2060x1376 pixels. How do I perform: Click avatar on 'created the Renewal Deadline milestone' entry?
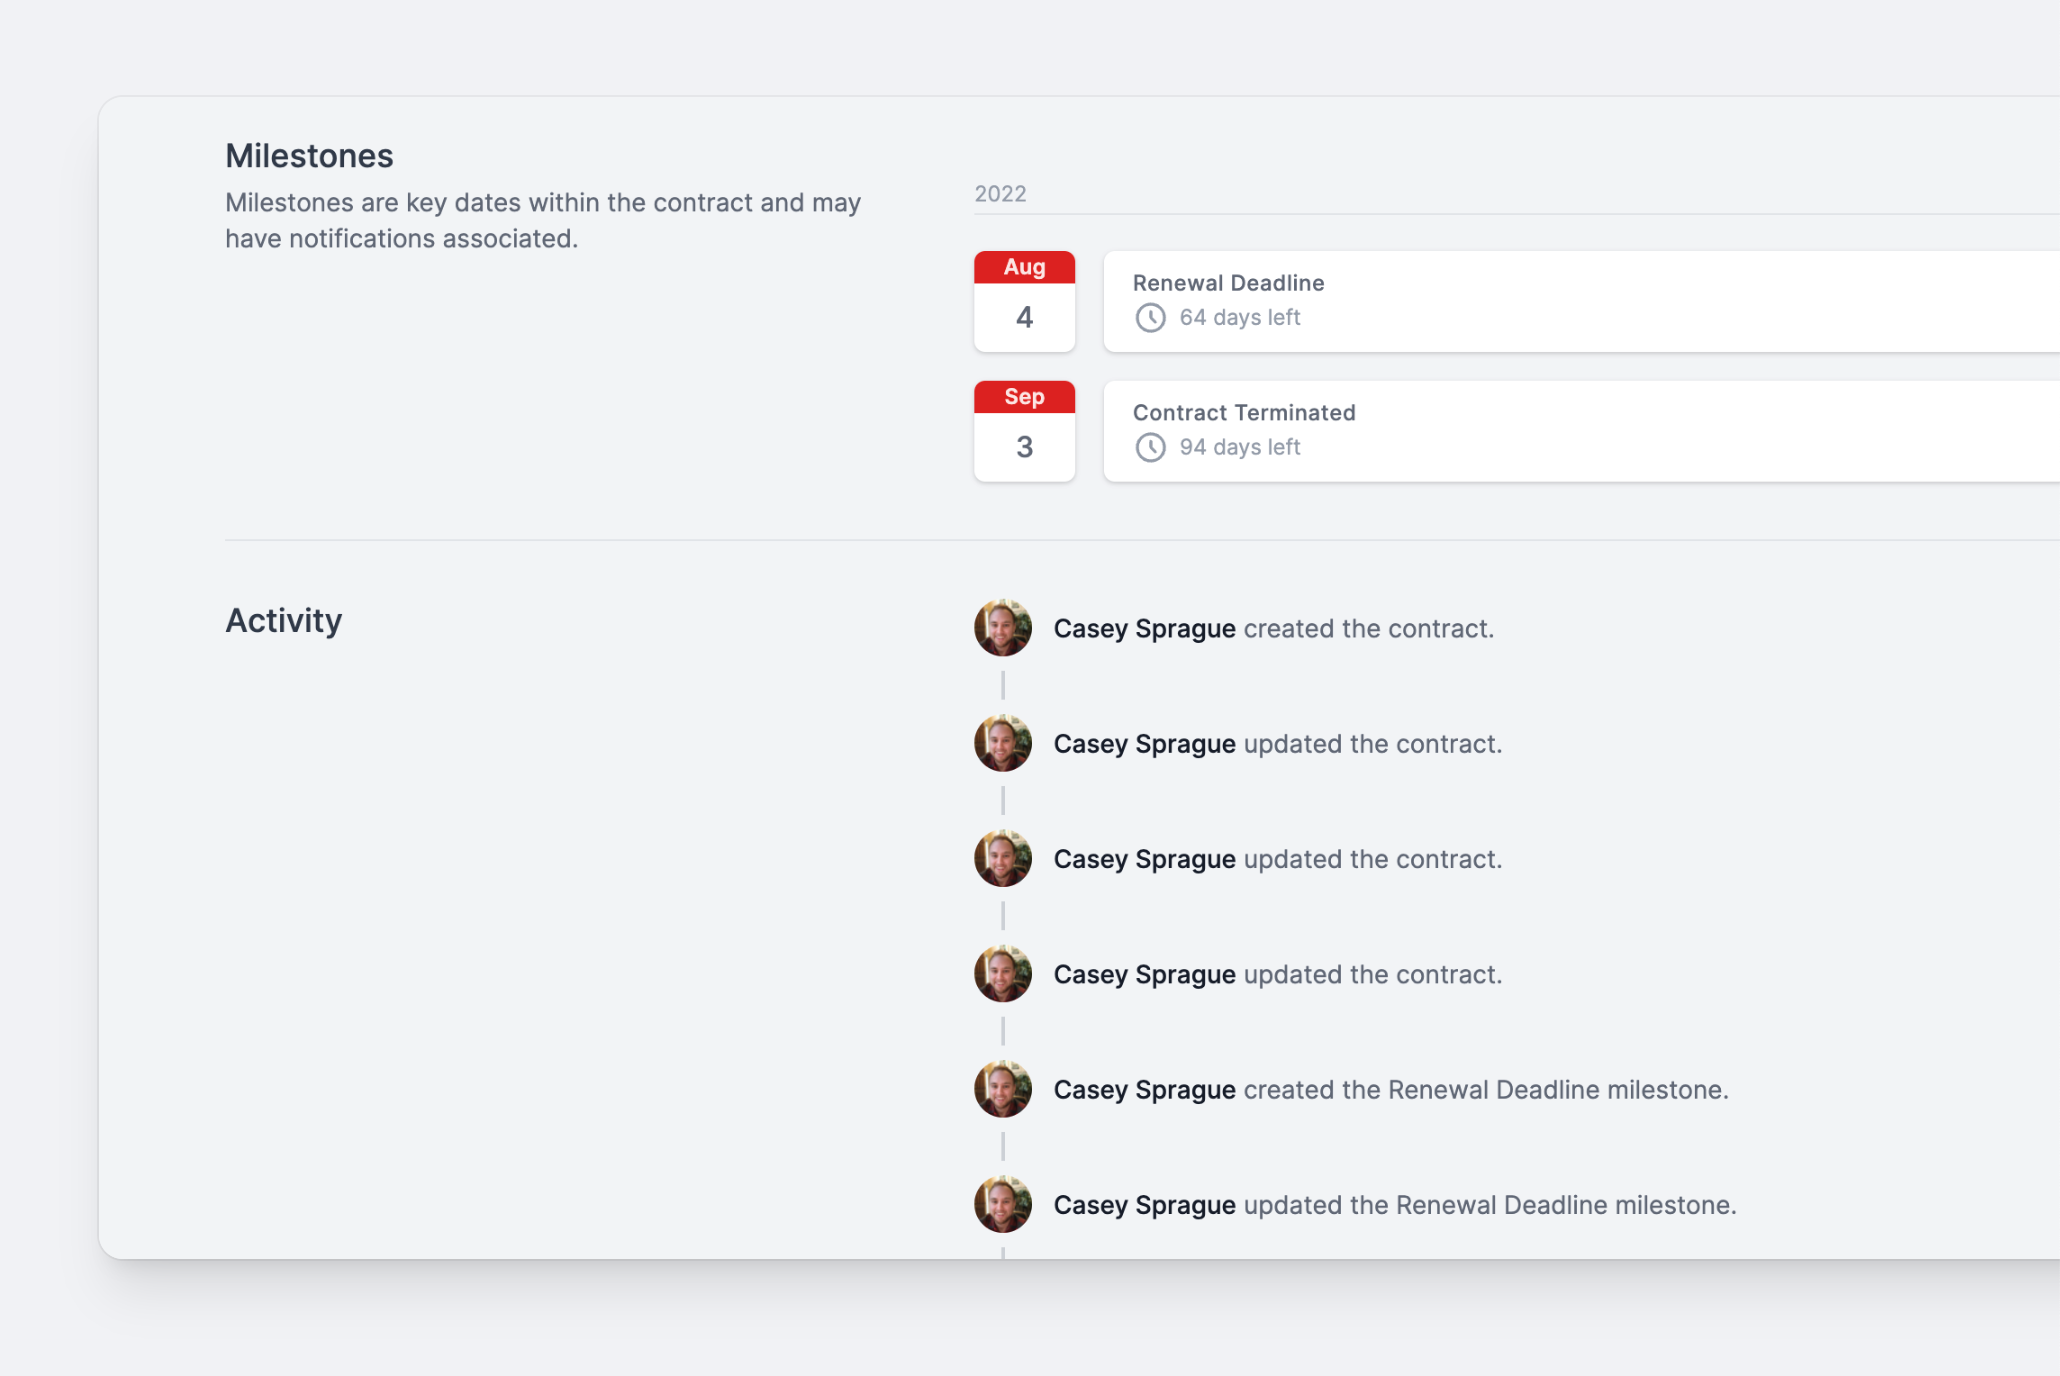1003,1089
